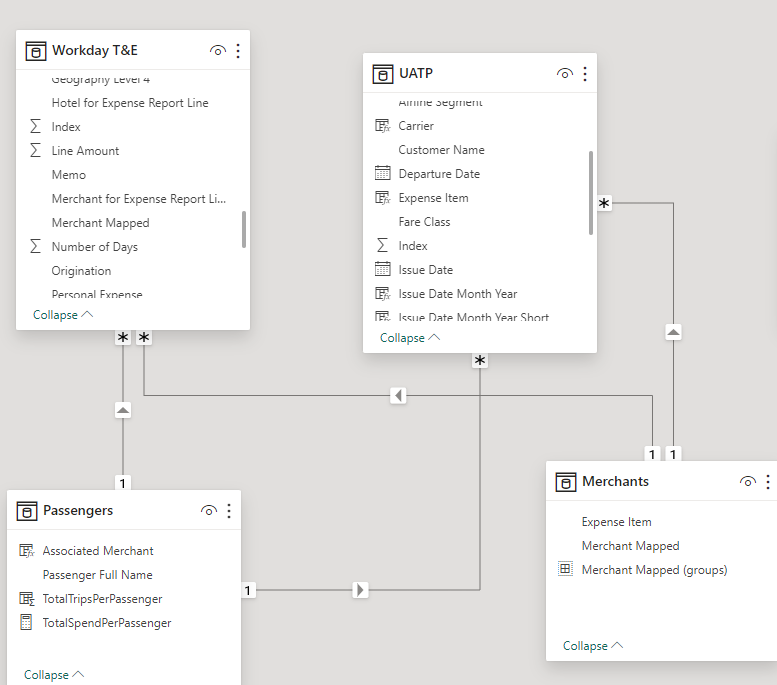
Task: Select the Memo field
Action: pyautogui.click(x=68, y=174)
